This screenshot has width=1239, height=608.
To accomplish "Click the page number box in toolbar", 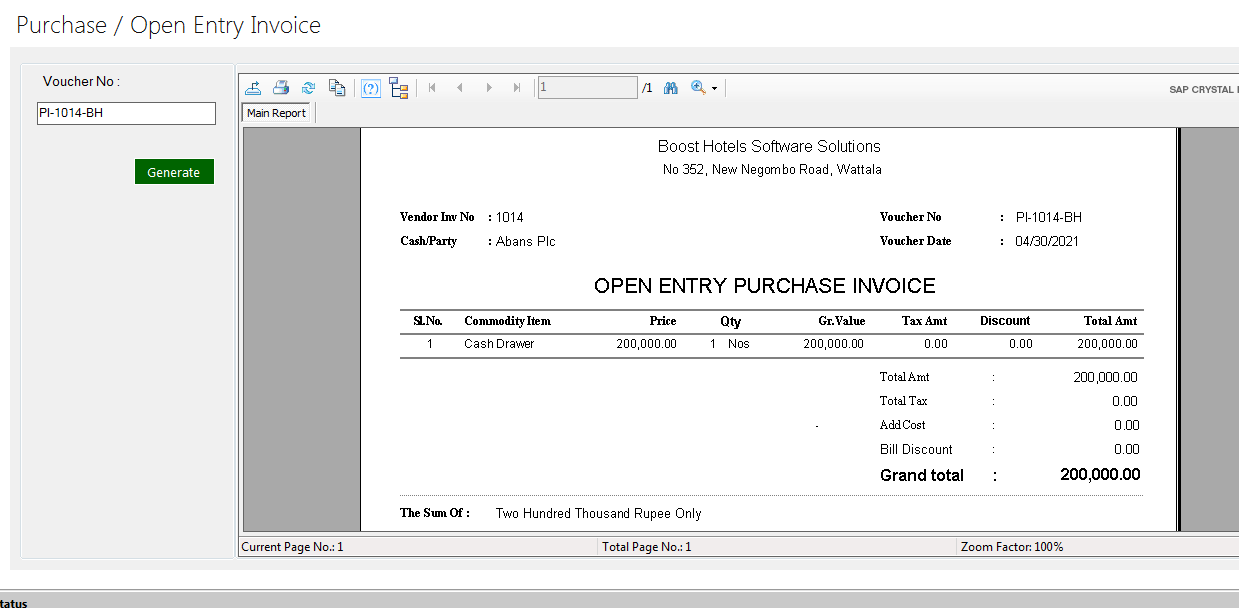I will [587, 88].
